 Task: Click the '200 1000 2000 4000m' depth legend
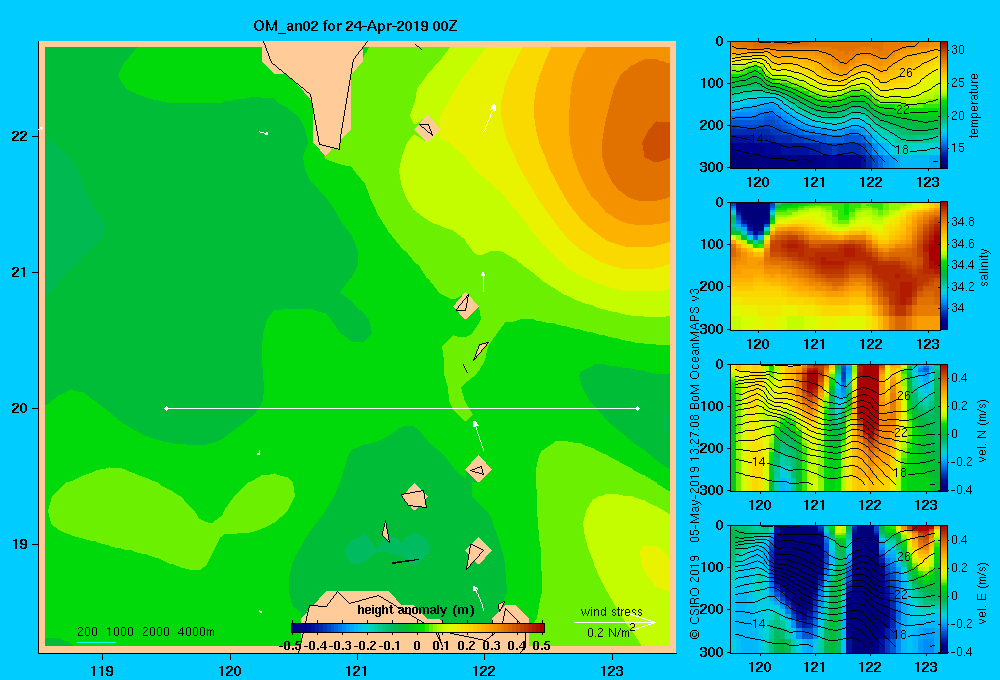click(145, 632)
